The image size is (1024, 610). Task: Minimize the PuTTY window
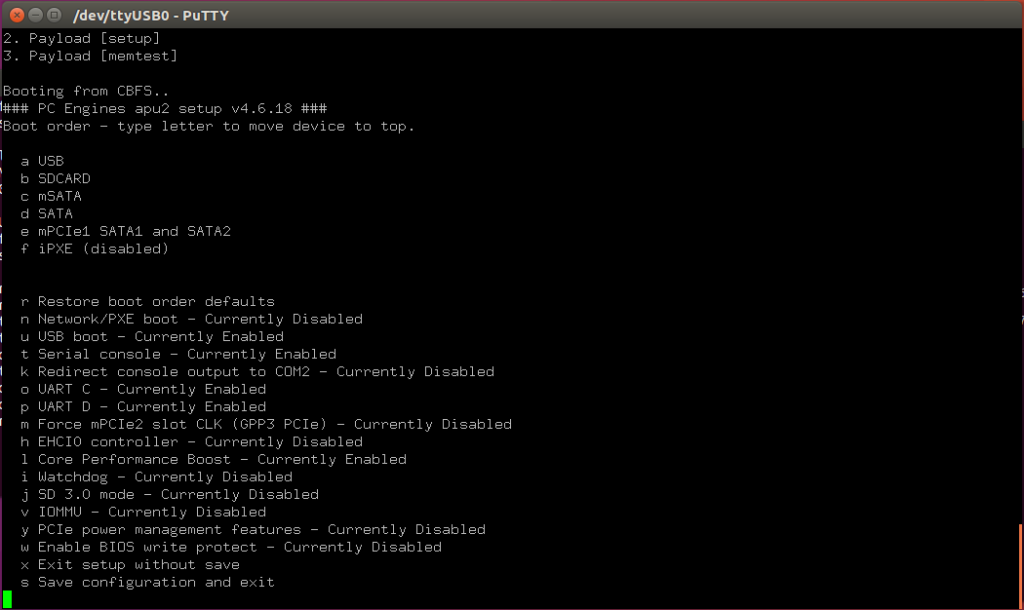(36, 15)
